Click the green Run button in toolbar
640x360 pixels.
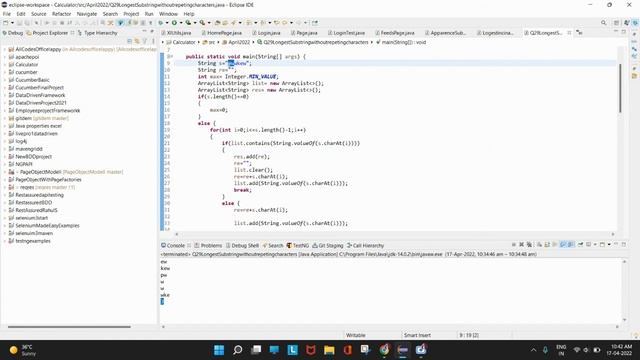coord(174,23)
